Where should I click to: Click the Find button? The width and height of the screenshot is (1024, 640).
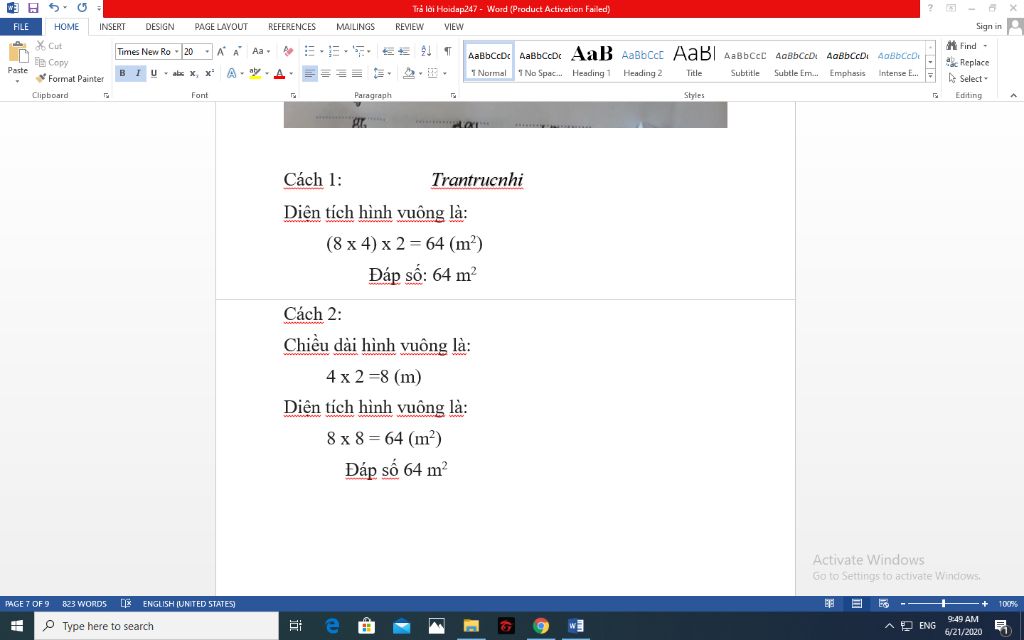pos(962,46)
